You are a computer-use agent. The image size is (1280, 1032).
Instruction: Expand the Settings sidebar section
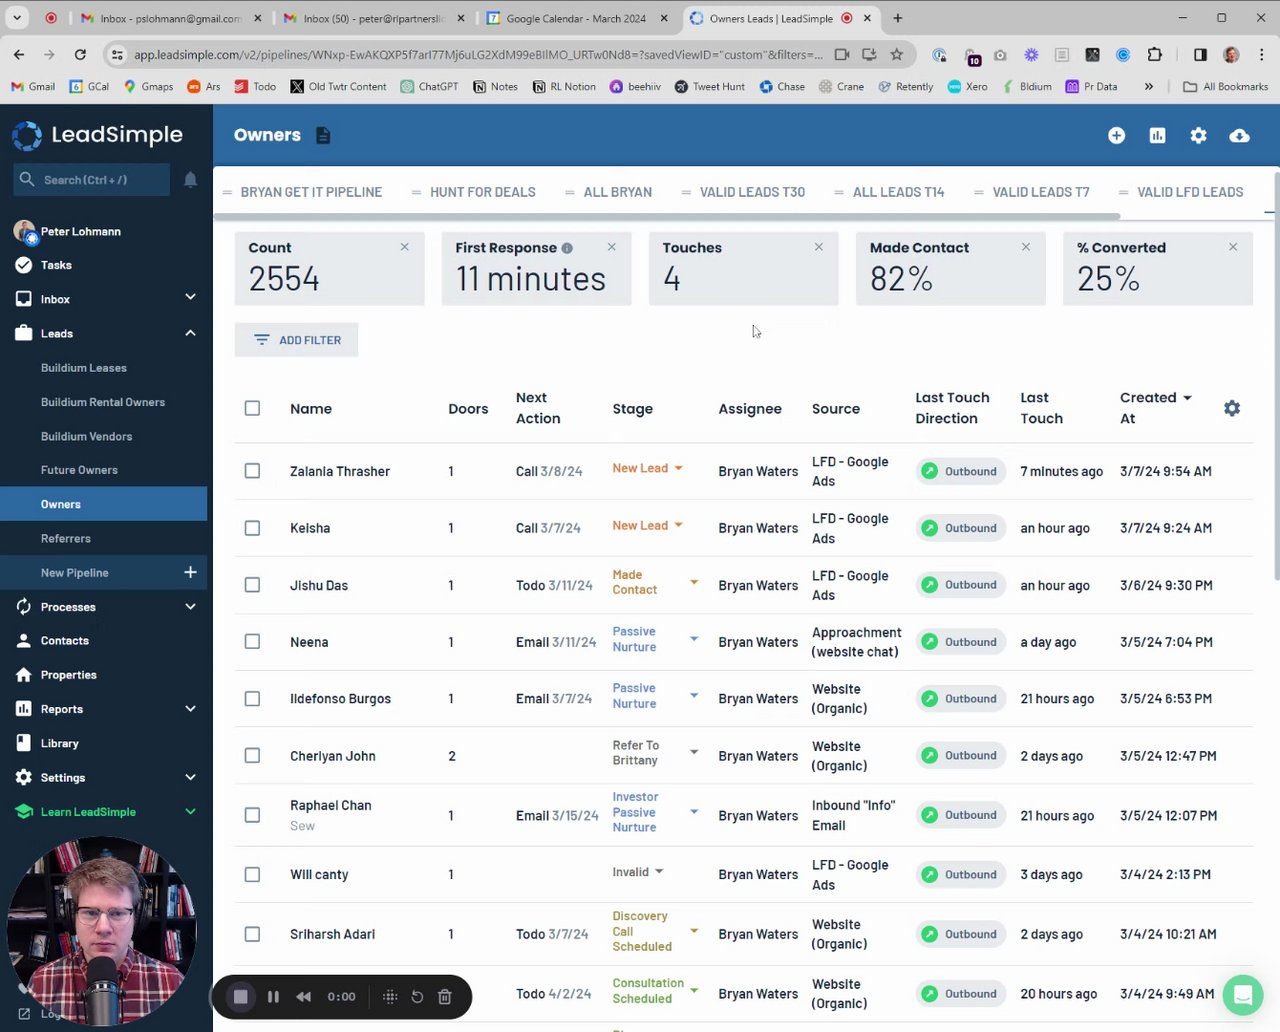[x=190, y=777]
